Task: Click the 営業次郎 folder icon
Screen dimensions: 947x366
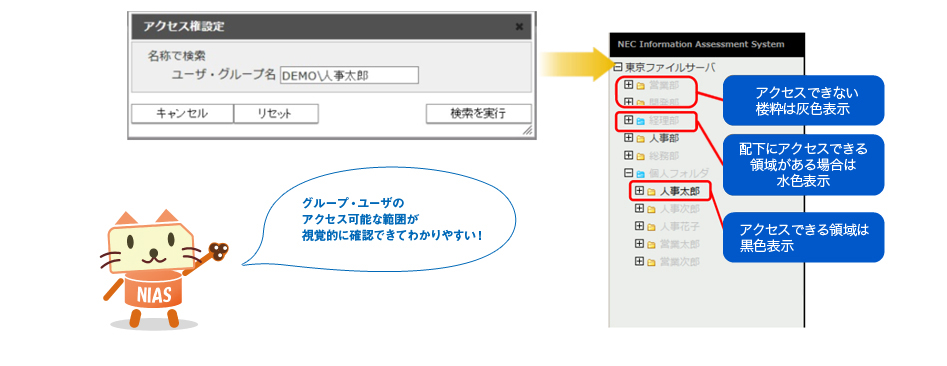Action: tap(651, 262)
